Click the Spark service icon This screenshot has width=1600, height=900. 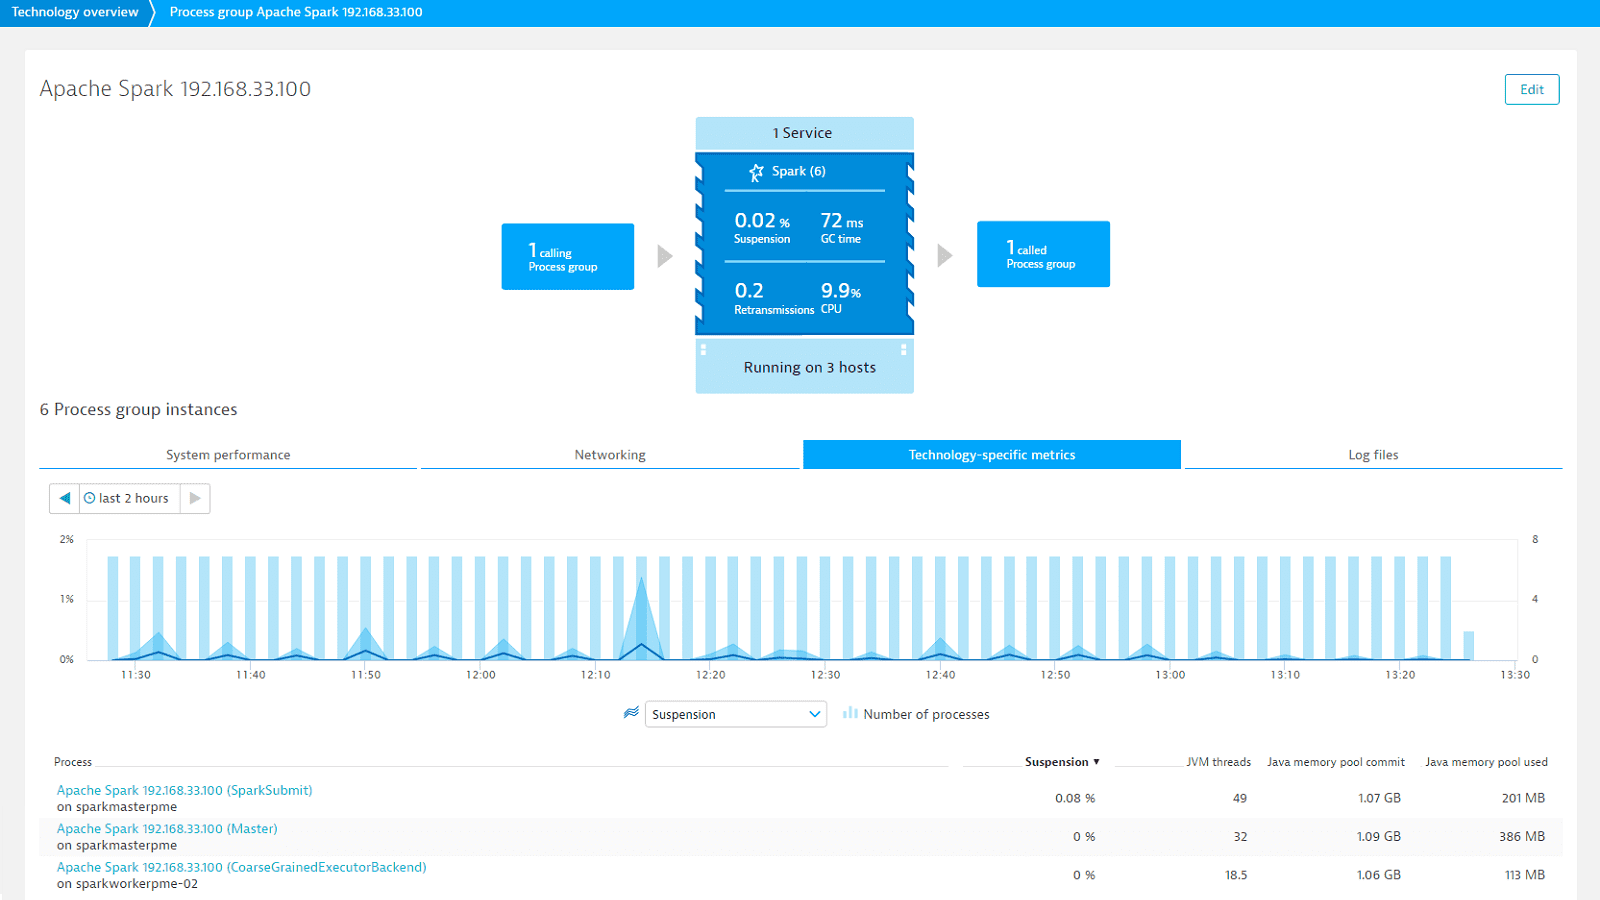[756, 172]
